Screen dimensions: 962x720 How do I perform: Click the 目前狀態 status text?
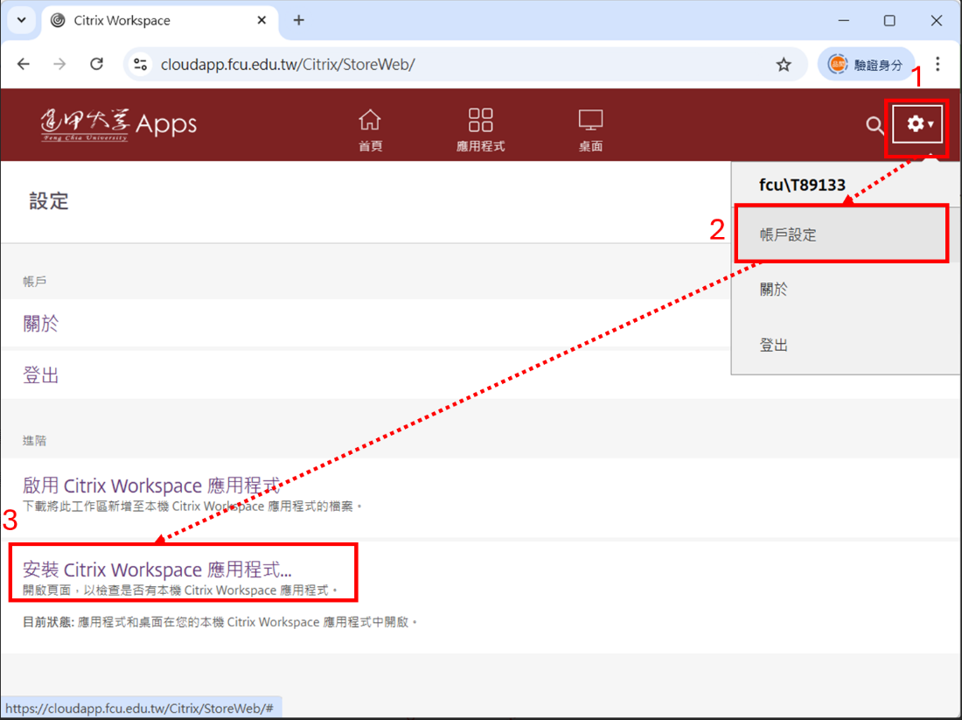click(220, 622)
